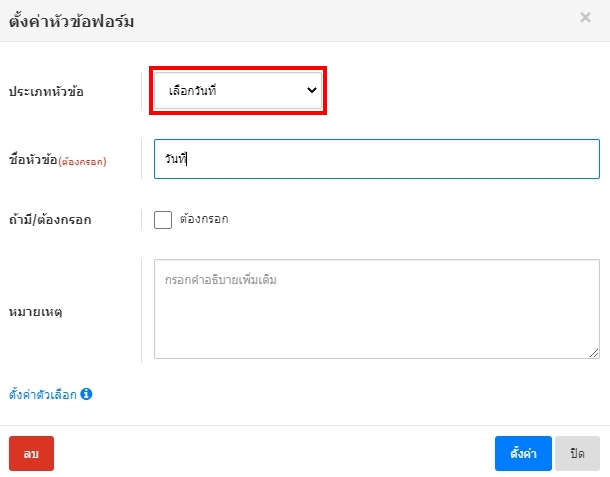The image size is (610, 477).
Task: Click the chevron arrow on the เลือกวันที่ select
Action: coord(311,91)
